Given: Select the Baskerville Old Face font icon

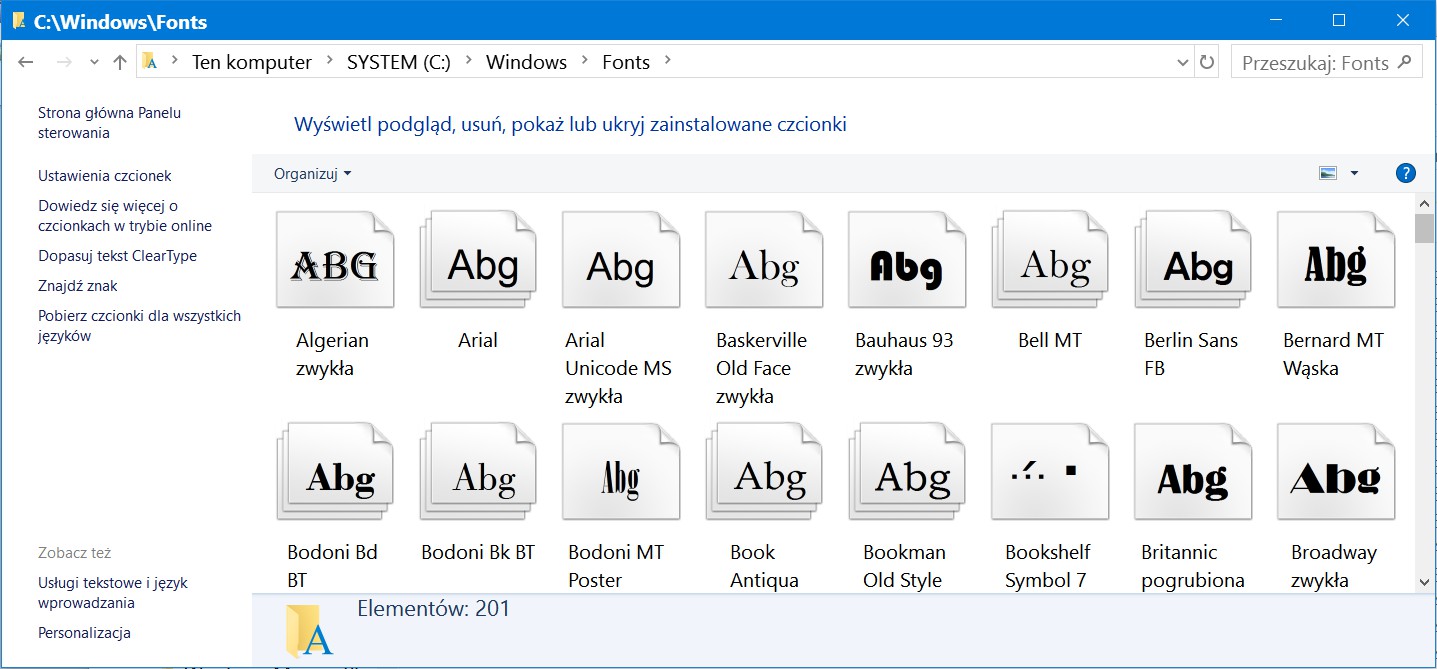Looking at the screenshot, I should (x=763, y=259).
